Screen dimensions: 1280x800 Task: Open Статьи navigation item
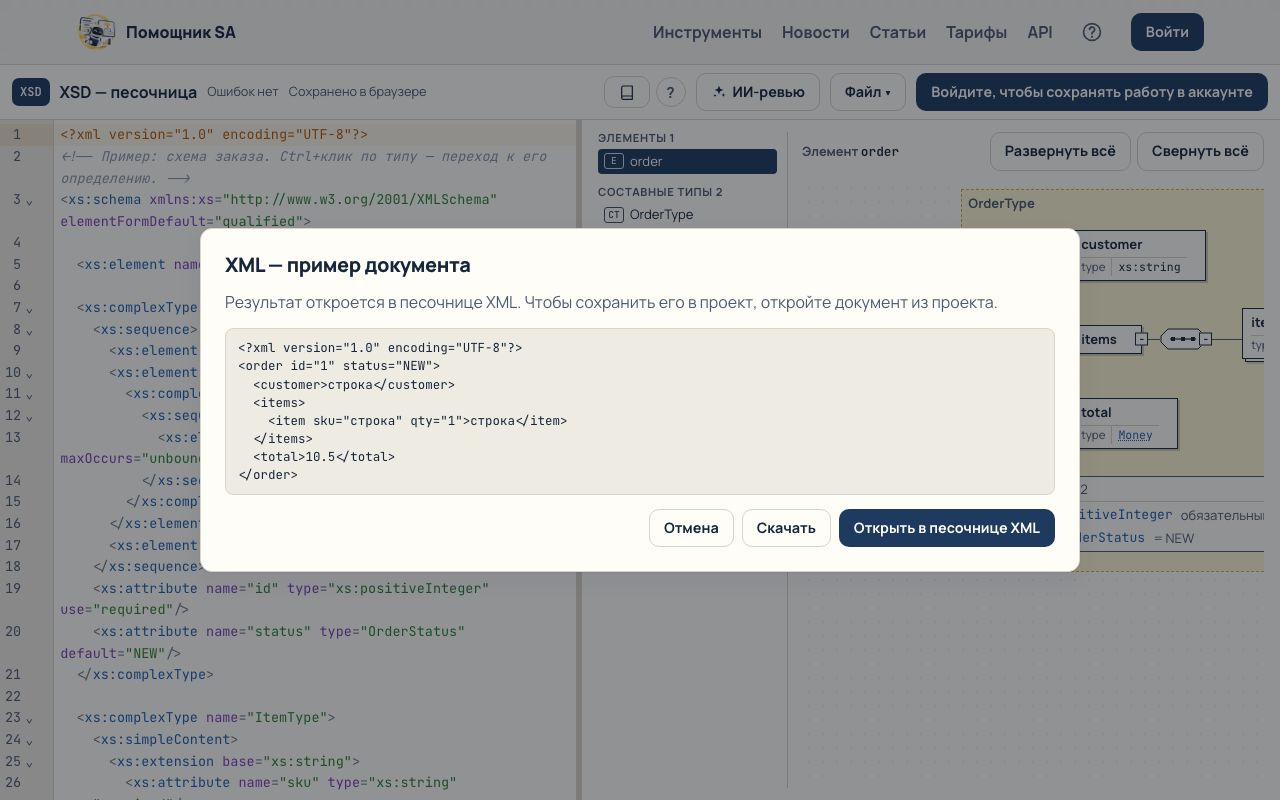(x=897, y=32)
